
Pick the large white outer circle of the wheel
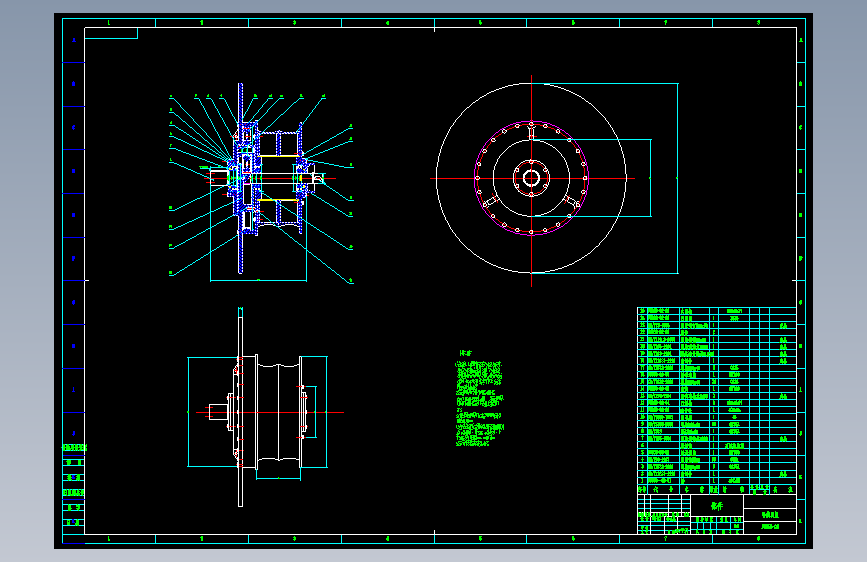click(531, 178)
